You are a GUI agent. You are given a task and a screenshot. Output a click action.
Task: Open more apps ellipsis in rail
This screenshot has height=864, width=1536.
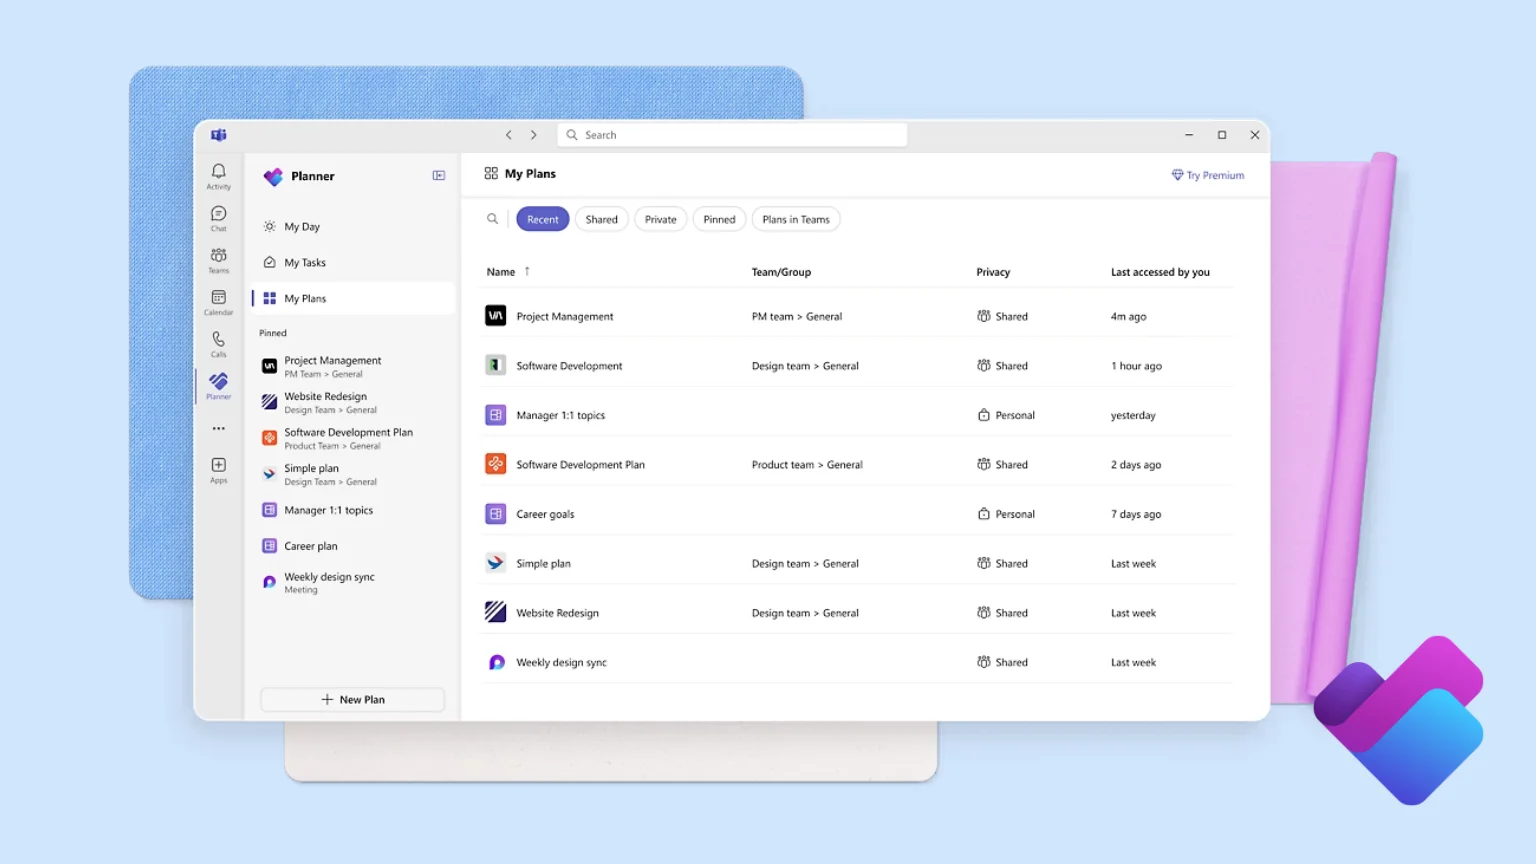[x=218, y=428]
